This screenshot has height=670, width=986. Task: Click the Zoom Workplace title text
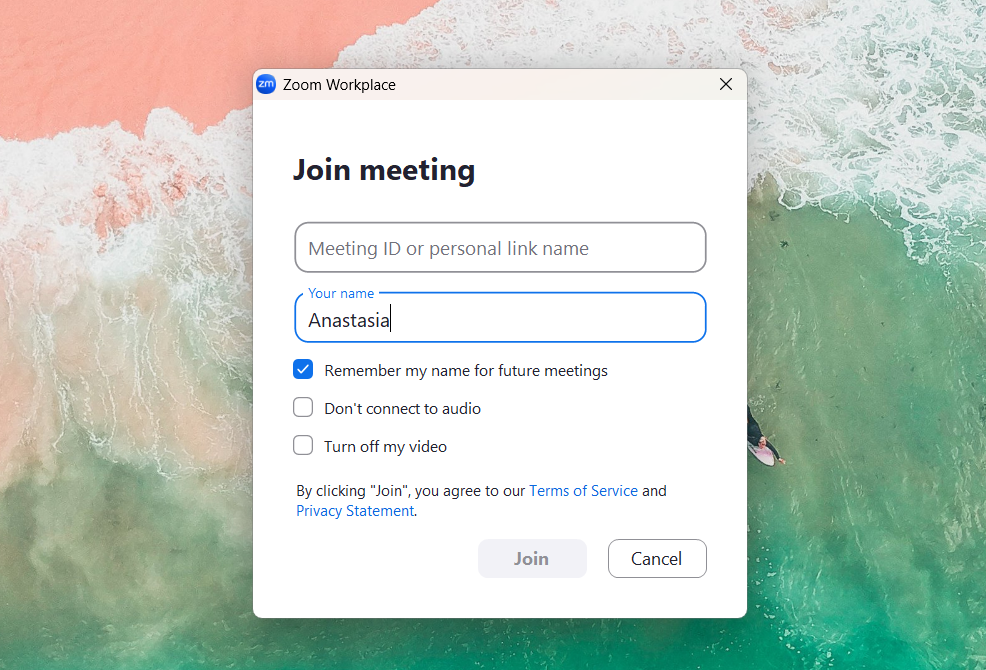pos(339,85)
